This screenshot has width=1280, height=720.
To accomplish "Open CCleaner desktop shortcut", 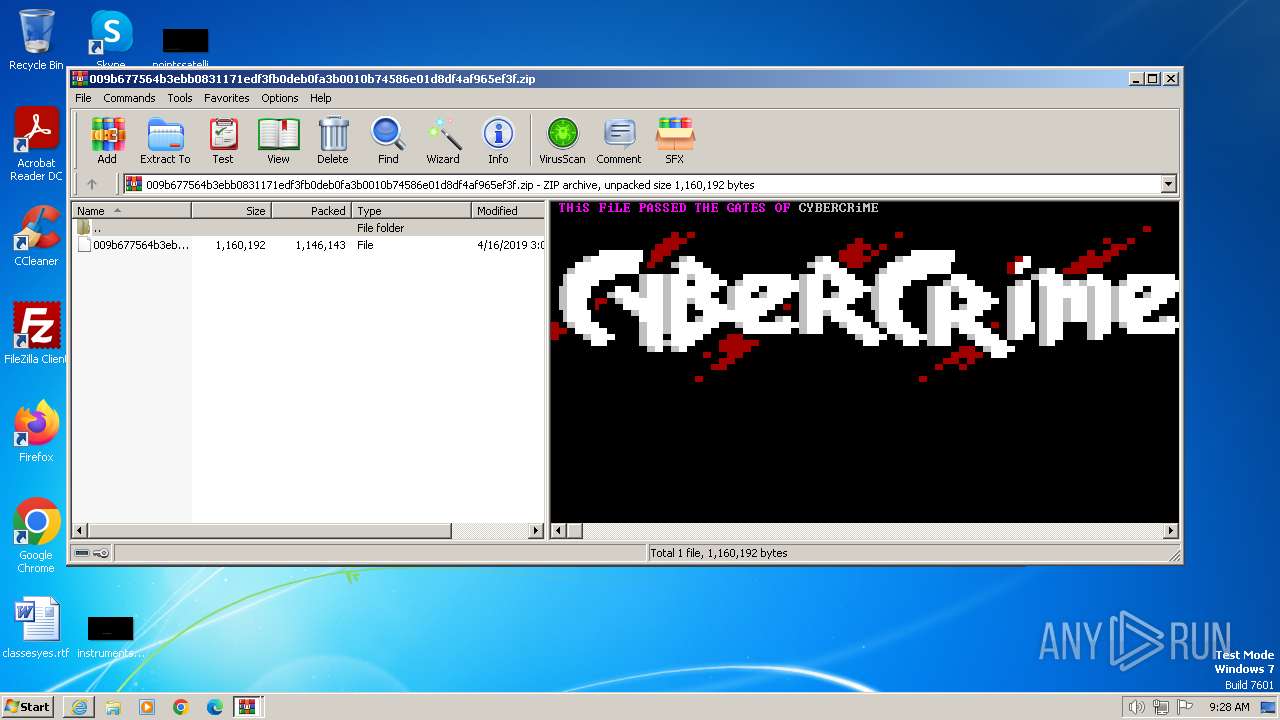I will click(36, 236).
